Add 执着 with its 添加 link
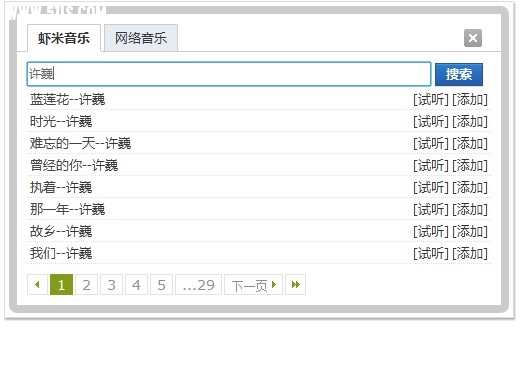 [x=470, y=188]
